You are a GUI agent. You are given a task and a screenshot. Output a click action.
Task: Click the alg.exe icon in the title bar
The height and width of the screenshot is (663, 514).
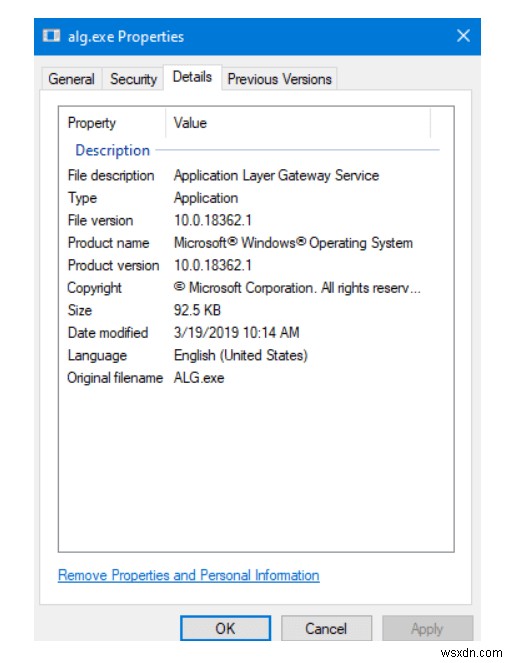click(x=51, y=36)
